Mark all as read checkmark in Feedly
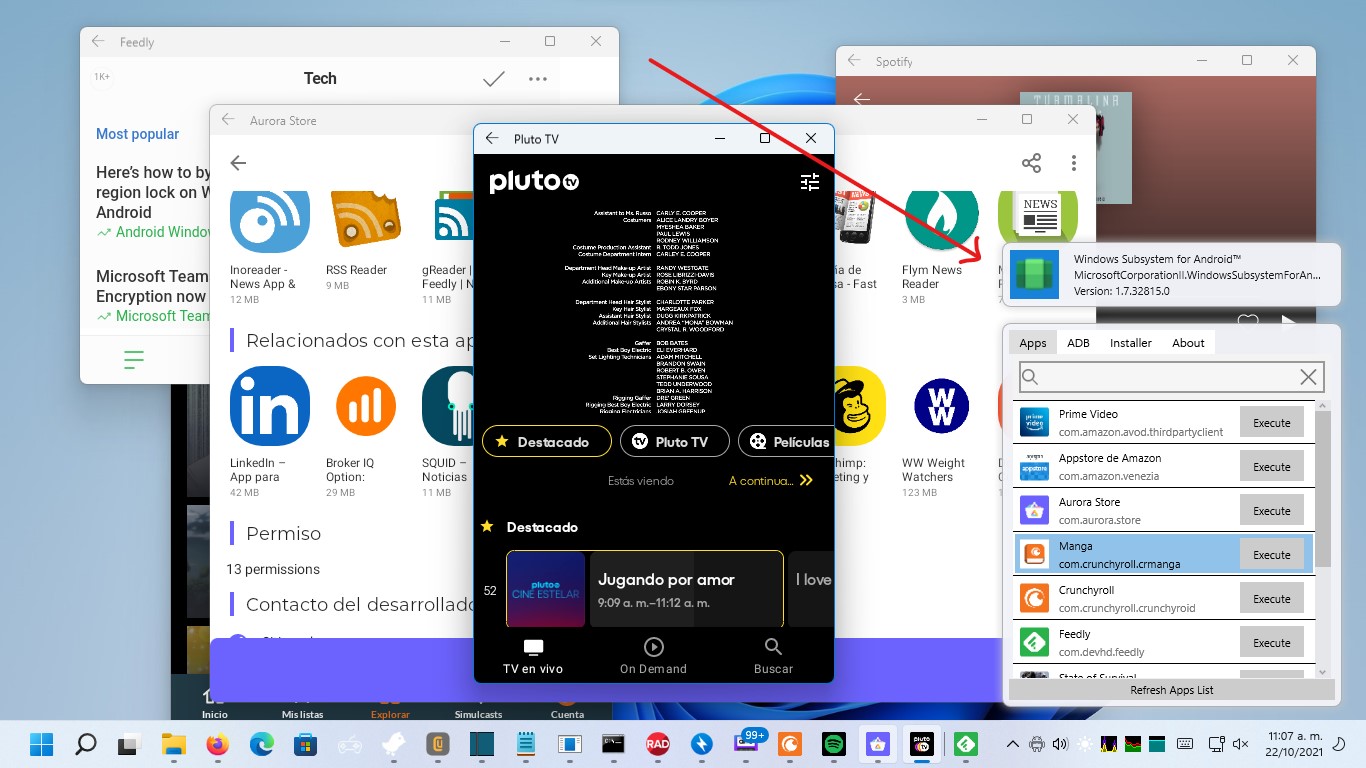Image resolution: width=1366 pixels, height=768 pixels. (494, 79)
